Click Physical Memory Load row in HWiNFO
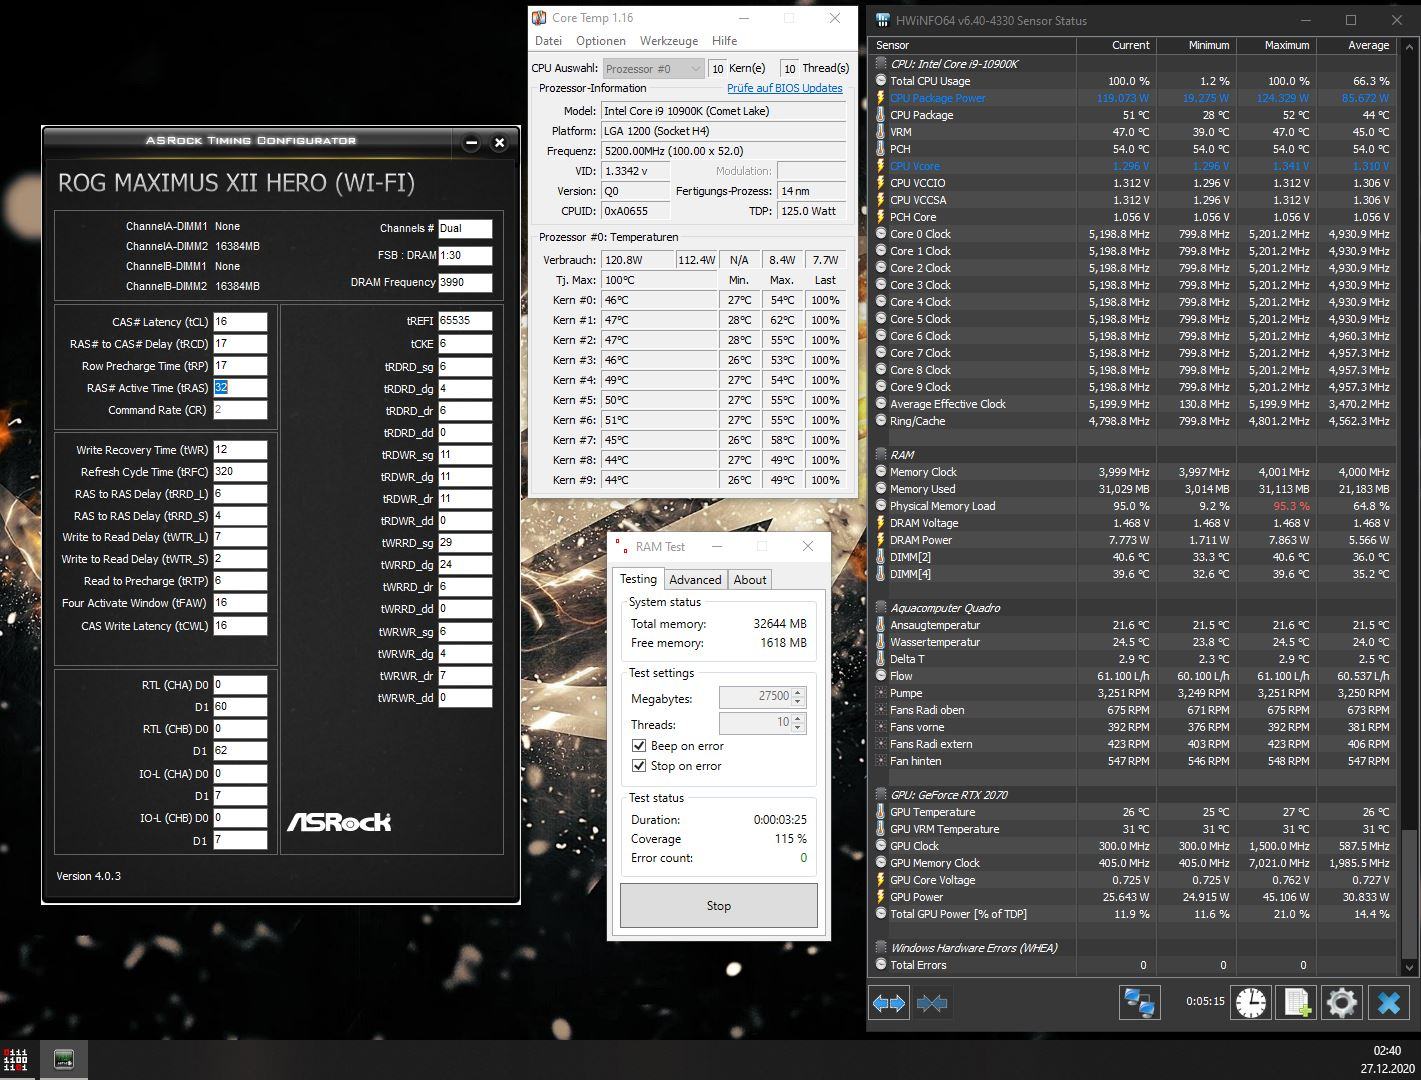 tap(1134, 506)
